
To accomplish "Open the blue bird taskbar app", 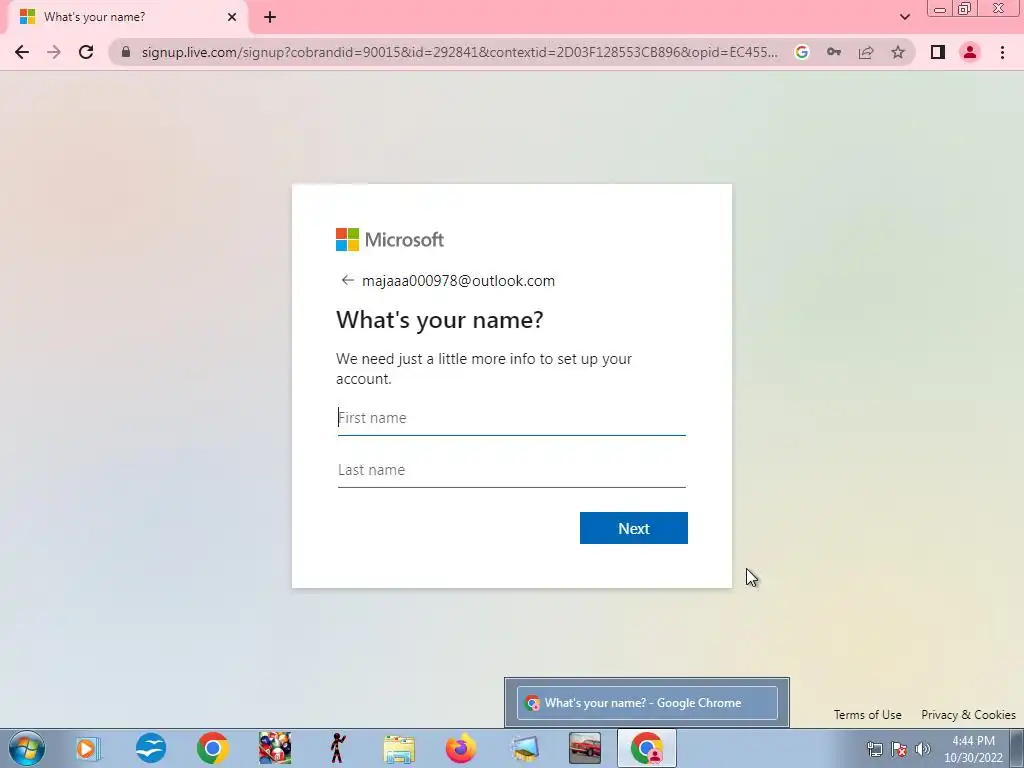I will [x=151, y=748].
